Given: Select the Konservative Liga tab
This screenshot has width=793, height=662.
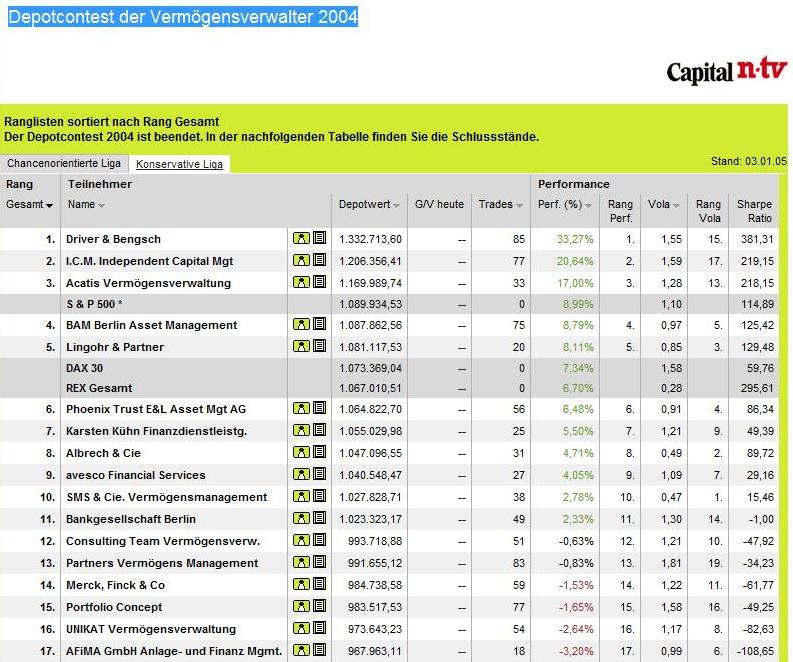Looking at the screenshot, I should click(180, 164).
